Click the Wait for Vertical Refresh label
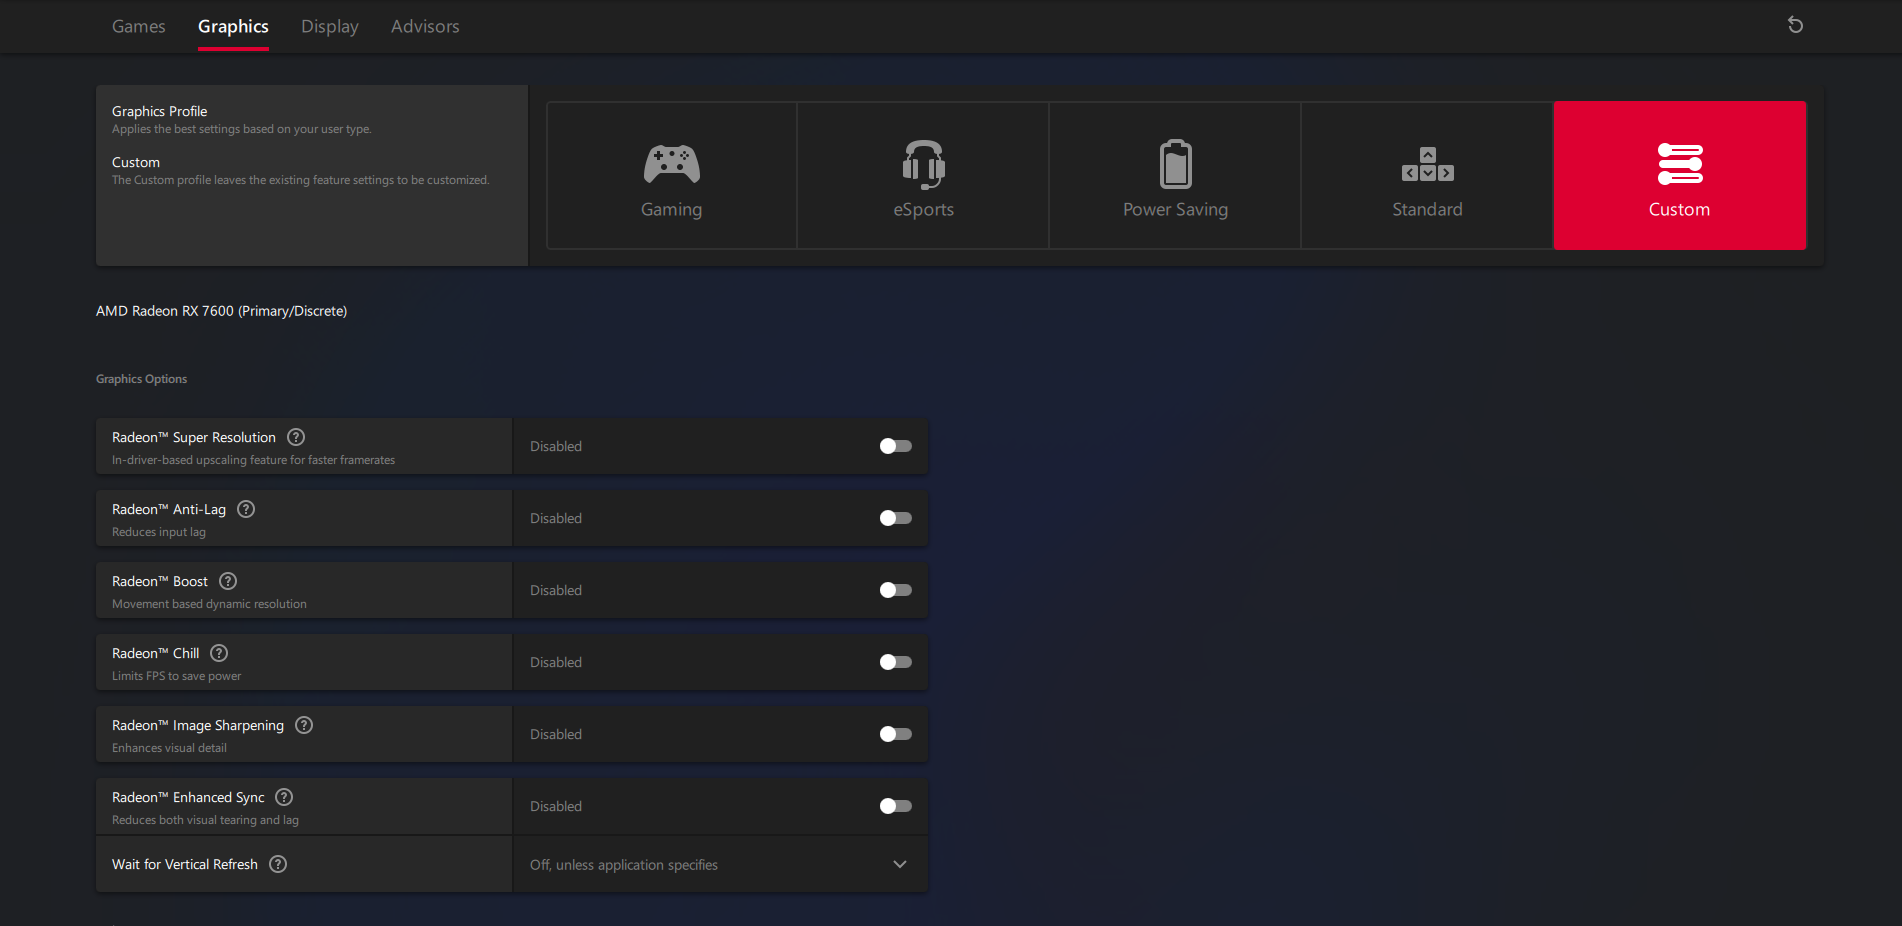The height and width of the screenshot is (926, 1902). click(185, 864)
